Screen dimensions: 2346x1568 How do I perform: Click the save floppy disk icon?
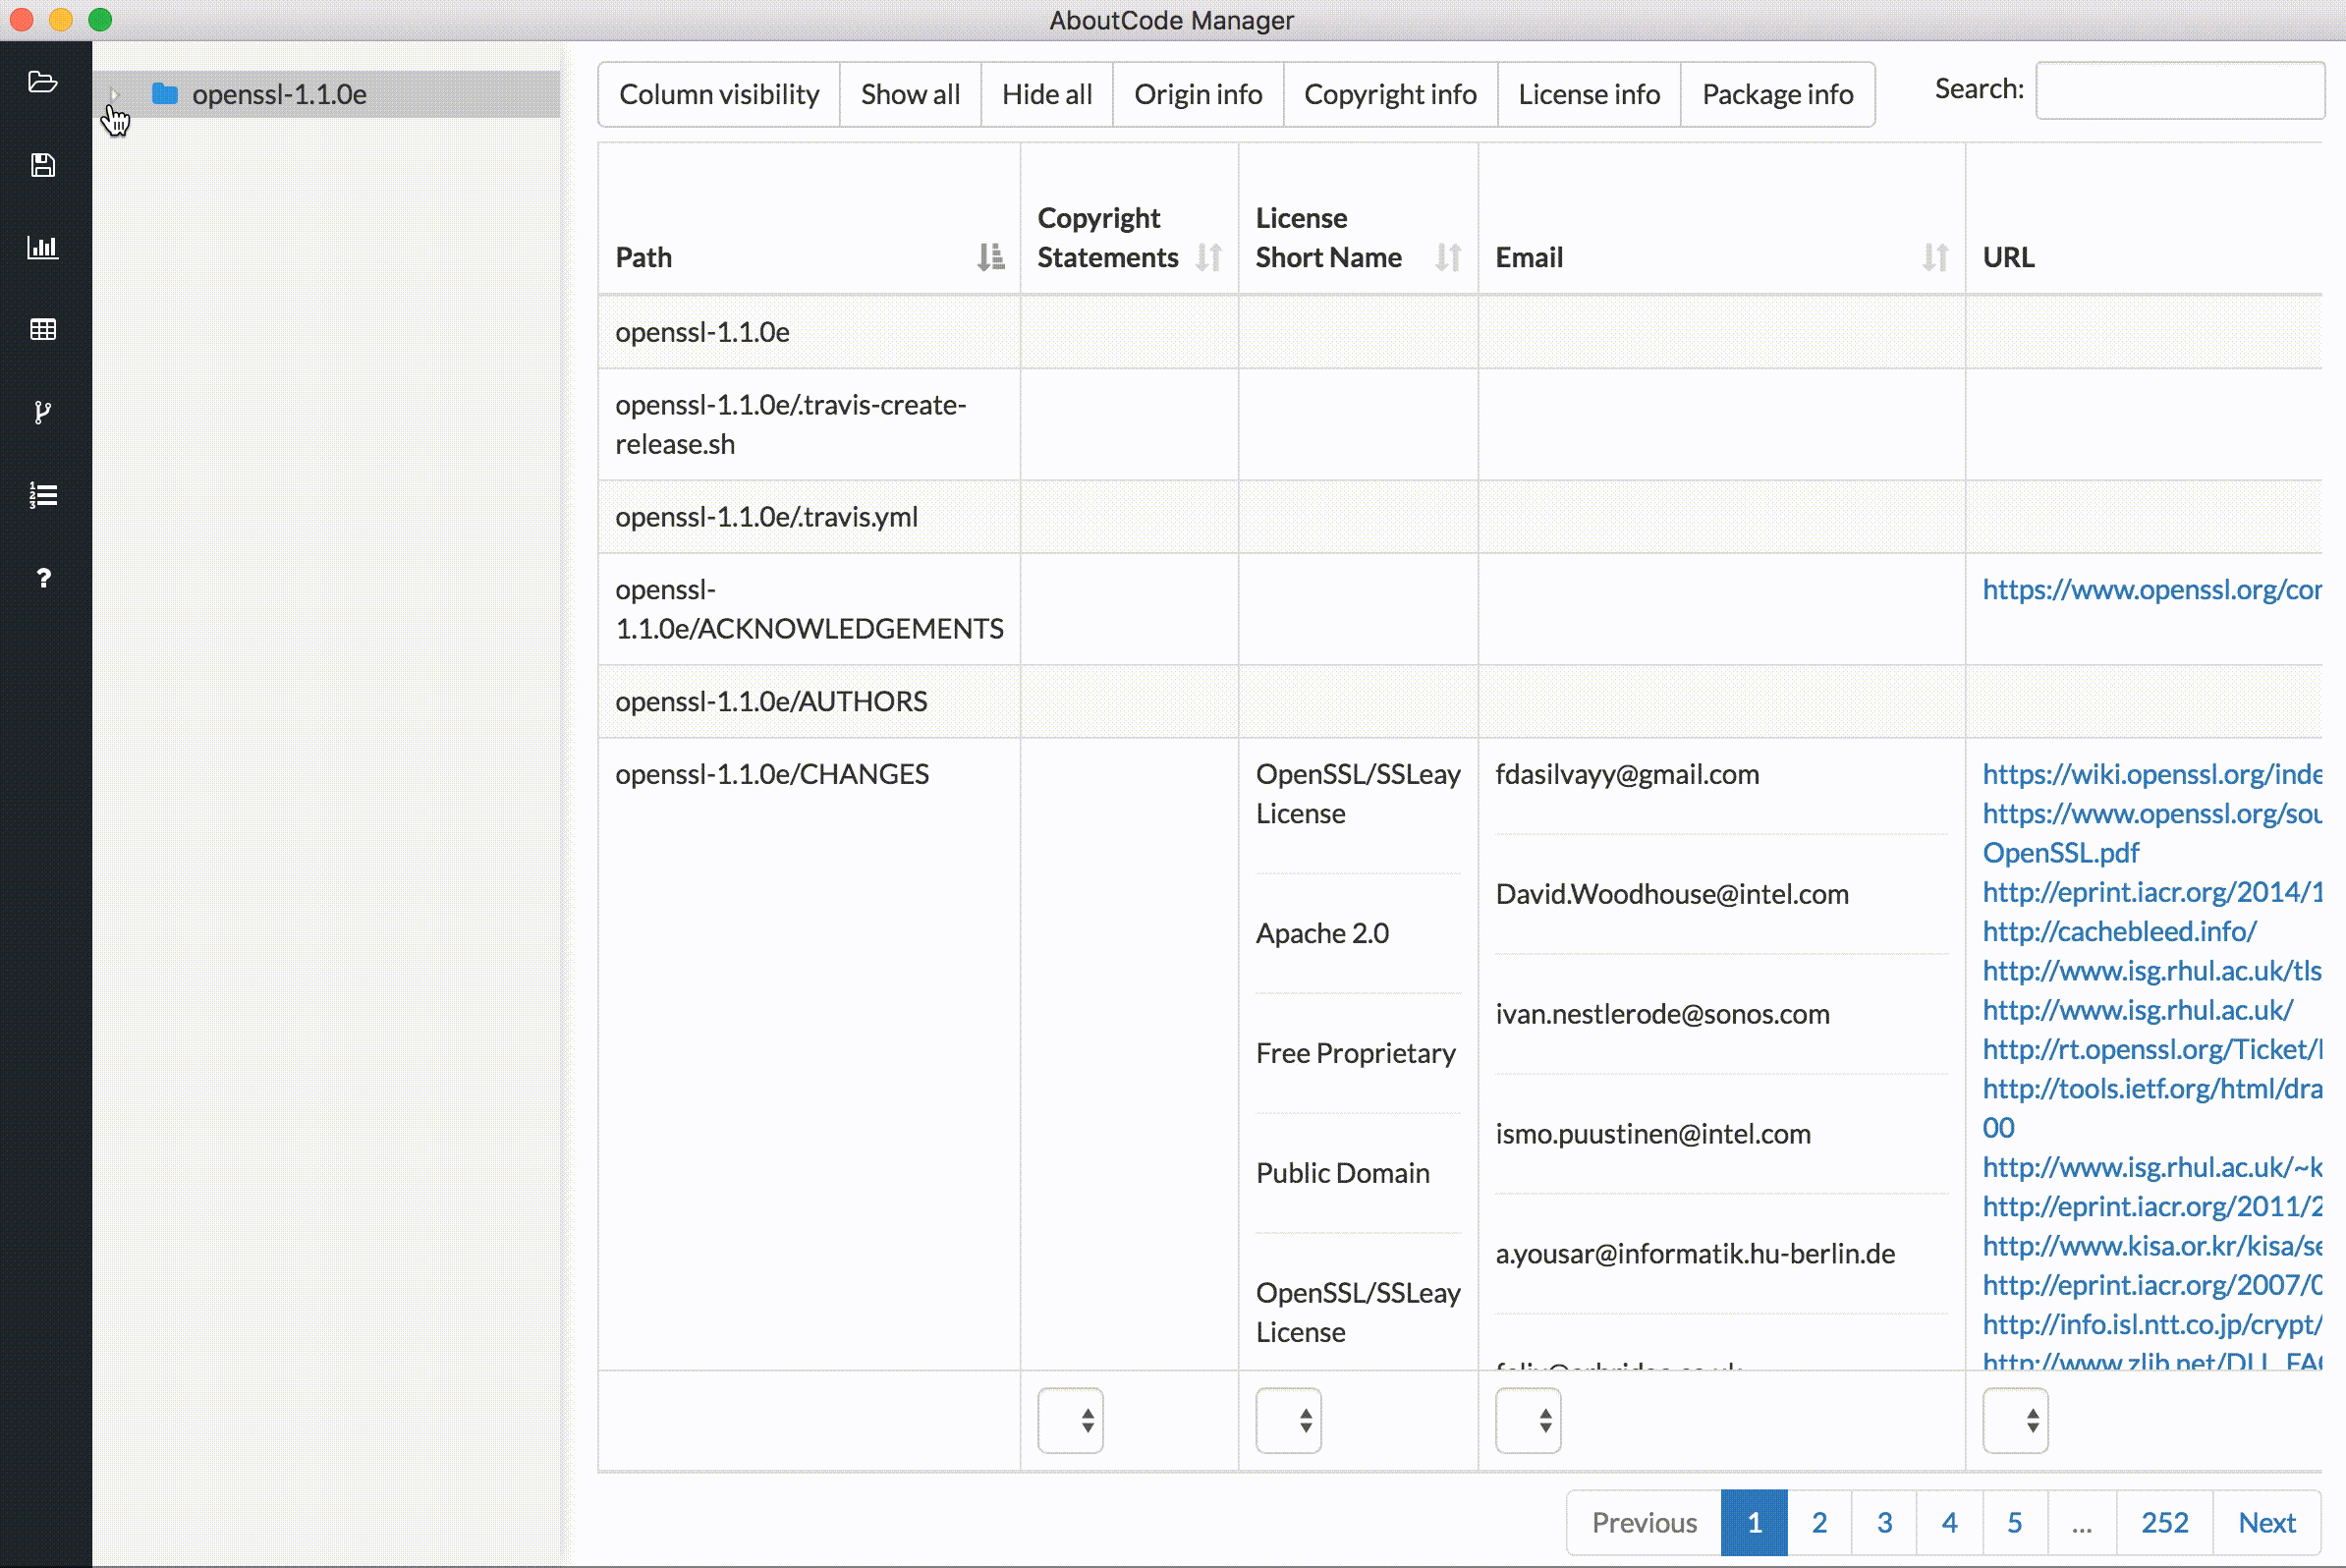[42, 165]
